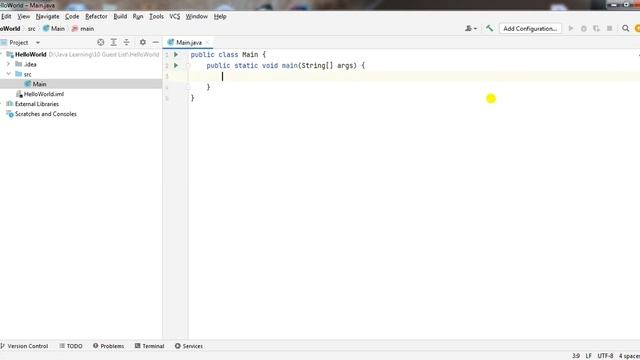This screenshot has width=640, height=360.
Task: Click UTF-8 encoding in status bar
Action: coord(605,356)
